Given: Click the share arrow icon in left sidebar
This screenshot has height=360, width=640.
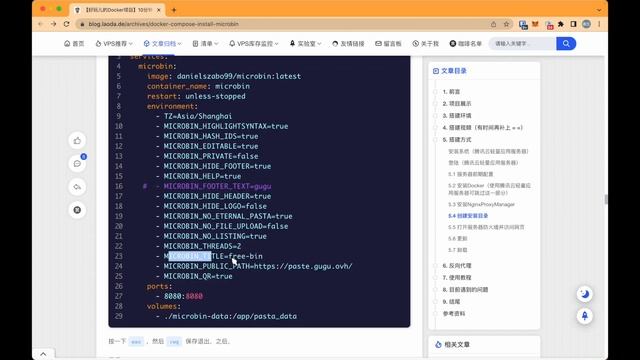Looking at the screenshot, I should tap(77, 187).
